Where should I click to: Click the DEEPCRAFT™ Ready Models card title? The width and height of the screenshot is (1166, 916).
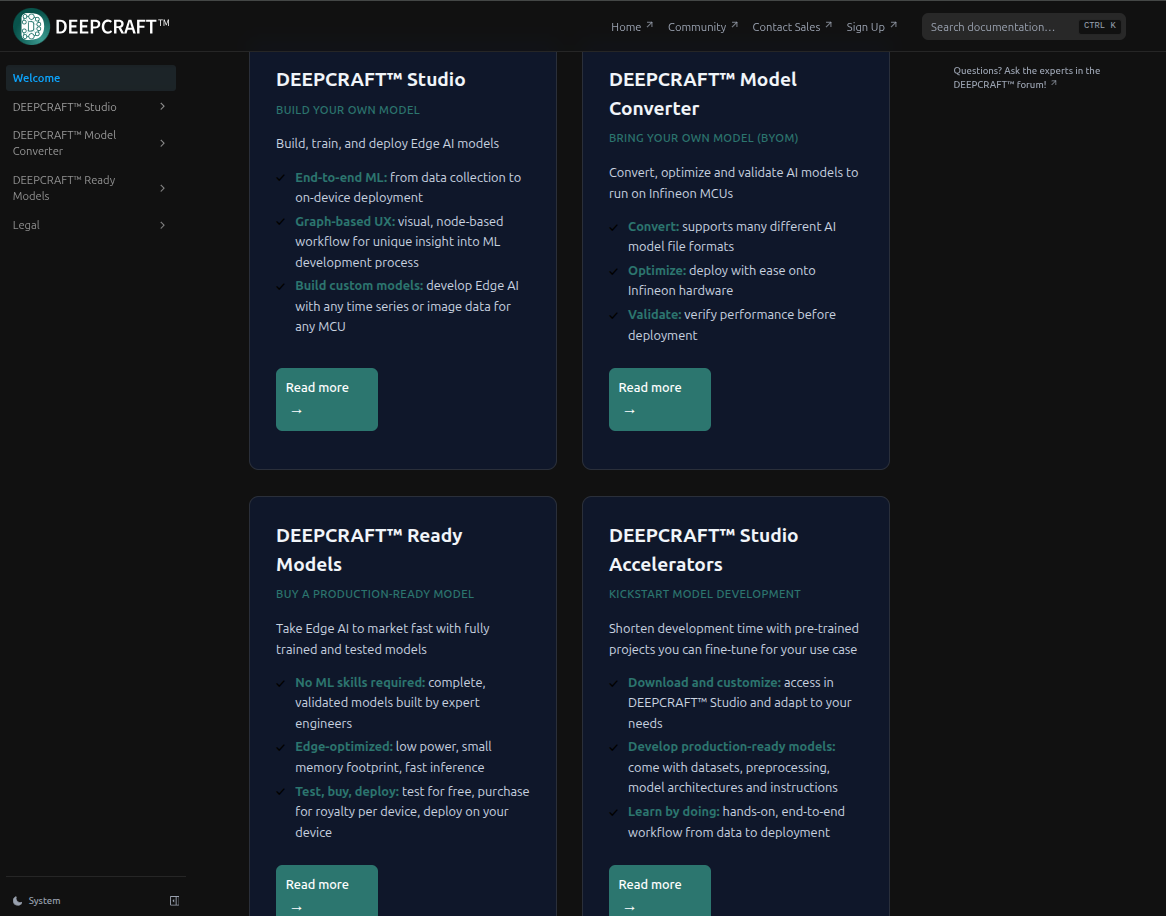pos(369,549)
